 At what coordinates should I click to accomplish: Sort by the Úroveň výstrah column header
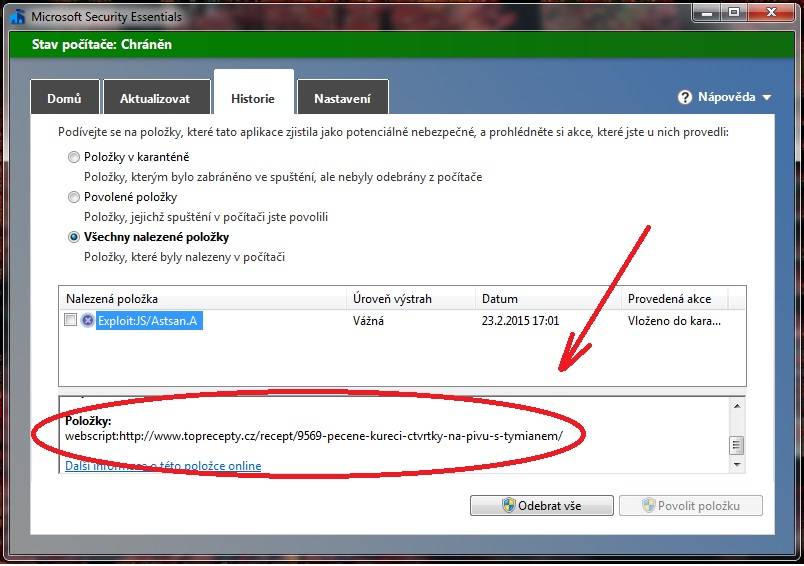coord(411,298)
